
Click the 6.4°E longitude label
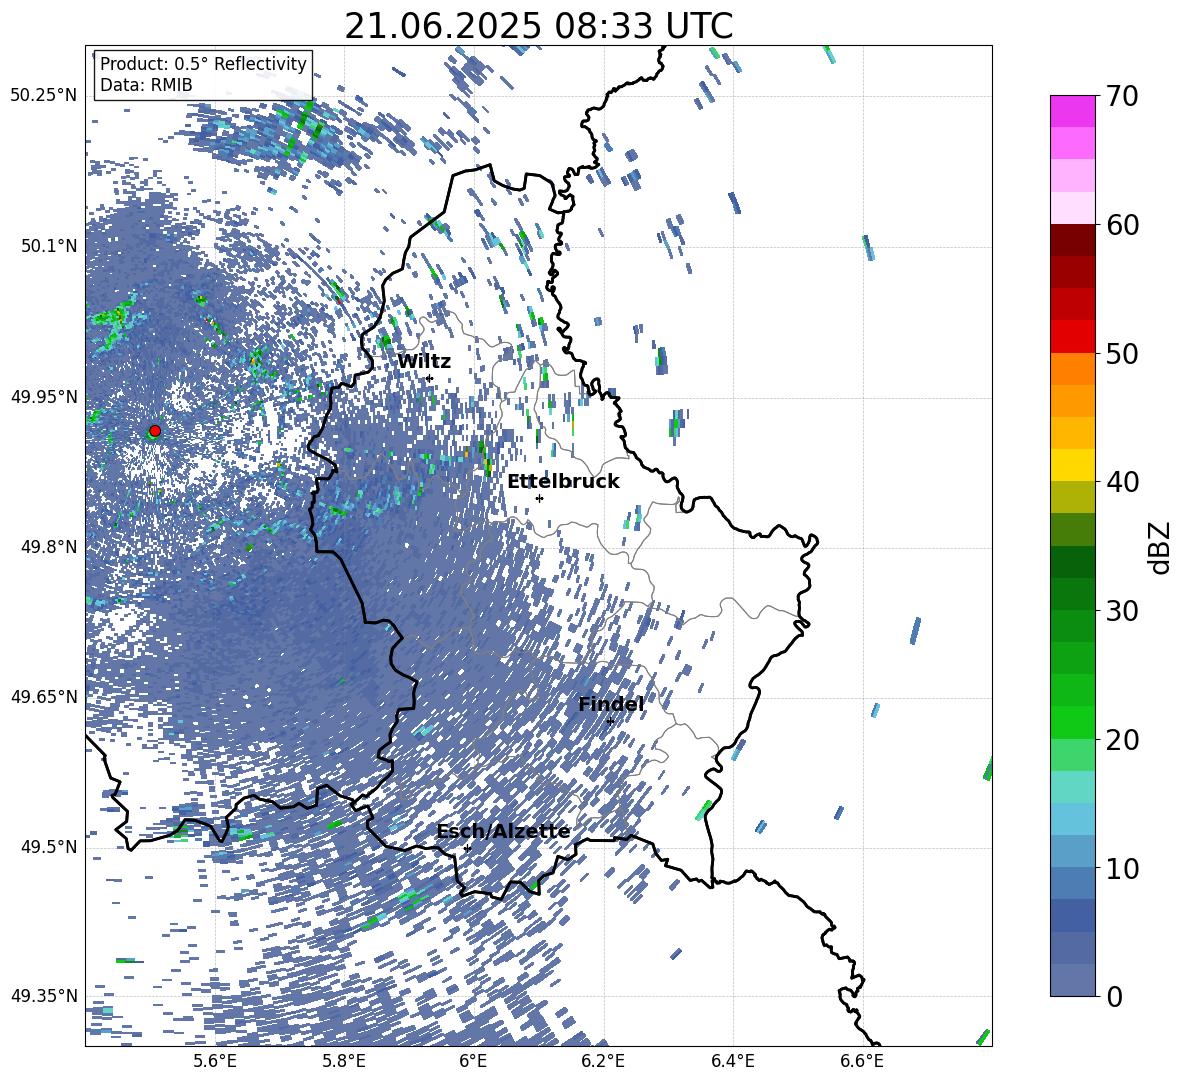pyautogui.click(x=732, y=1061)
